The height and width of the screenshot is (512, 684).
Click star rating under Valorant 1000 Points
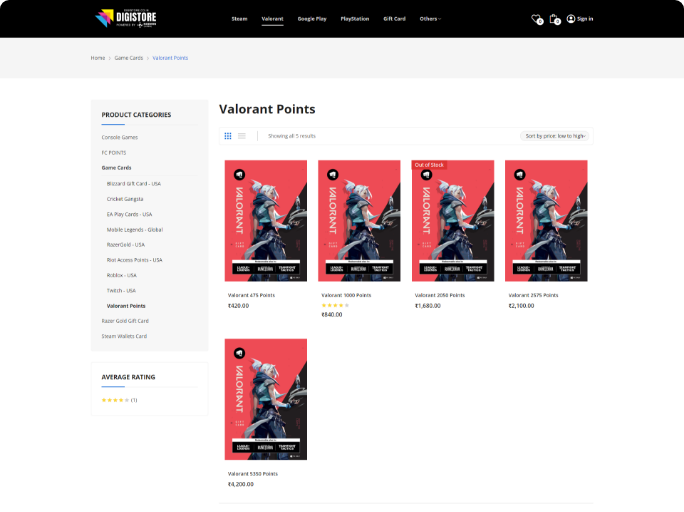coord(335,305)
